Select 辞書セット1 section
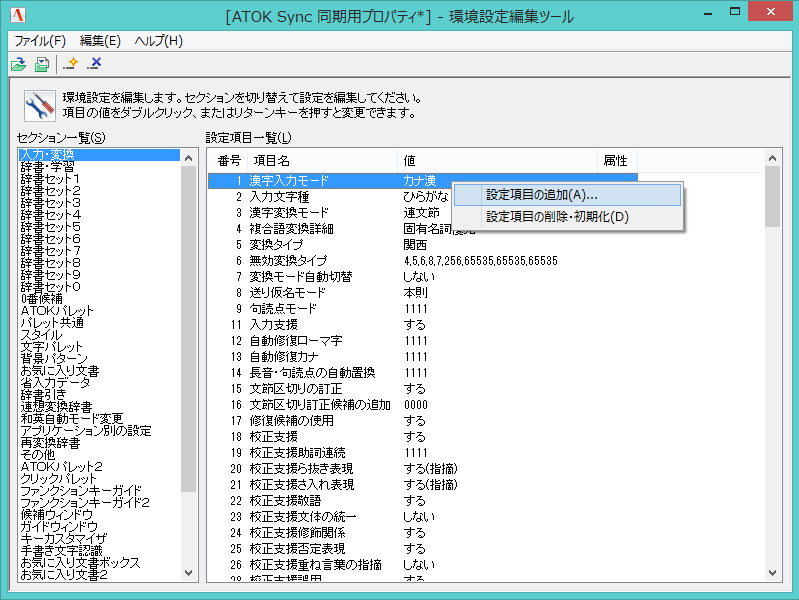Screen dimensions: 799x600 pos(99,179)
